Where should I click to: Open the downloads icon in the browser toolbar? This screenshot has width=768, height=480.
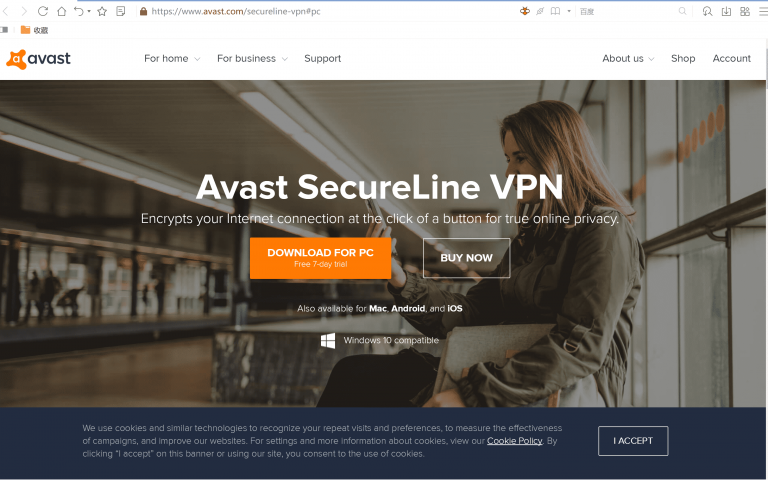(x=726, y=11)
